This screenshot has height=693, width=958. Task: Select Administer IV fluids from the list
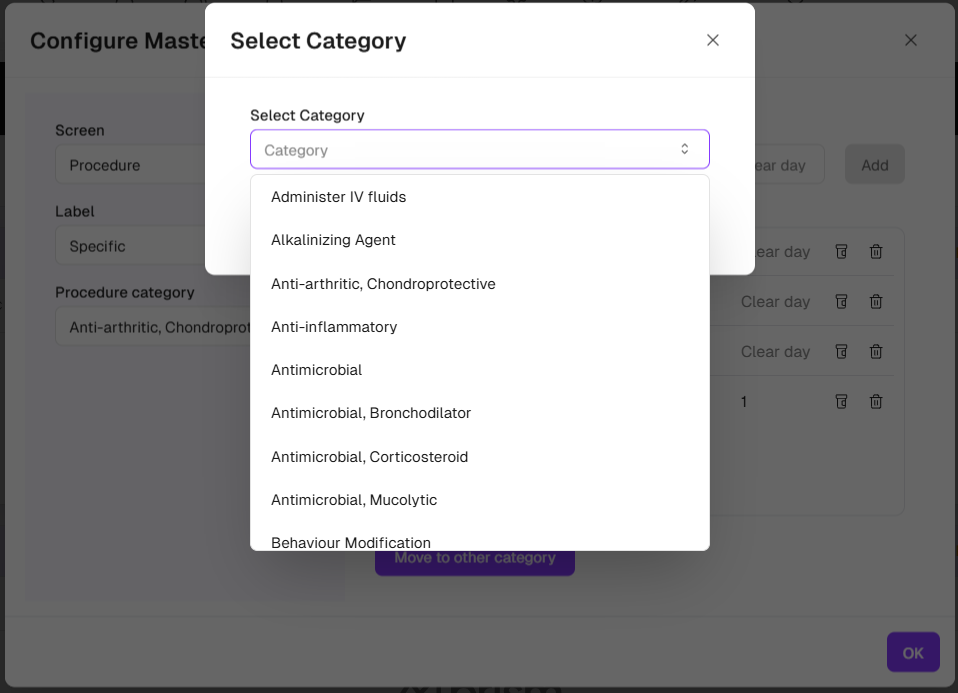tap(339, 197)
